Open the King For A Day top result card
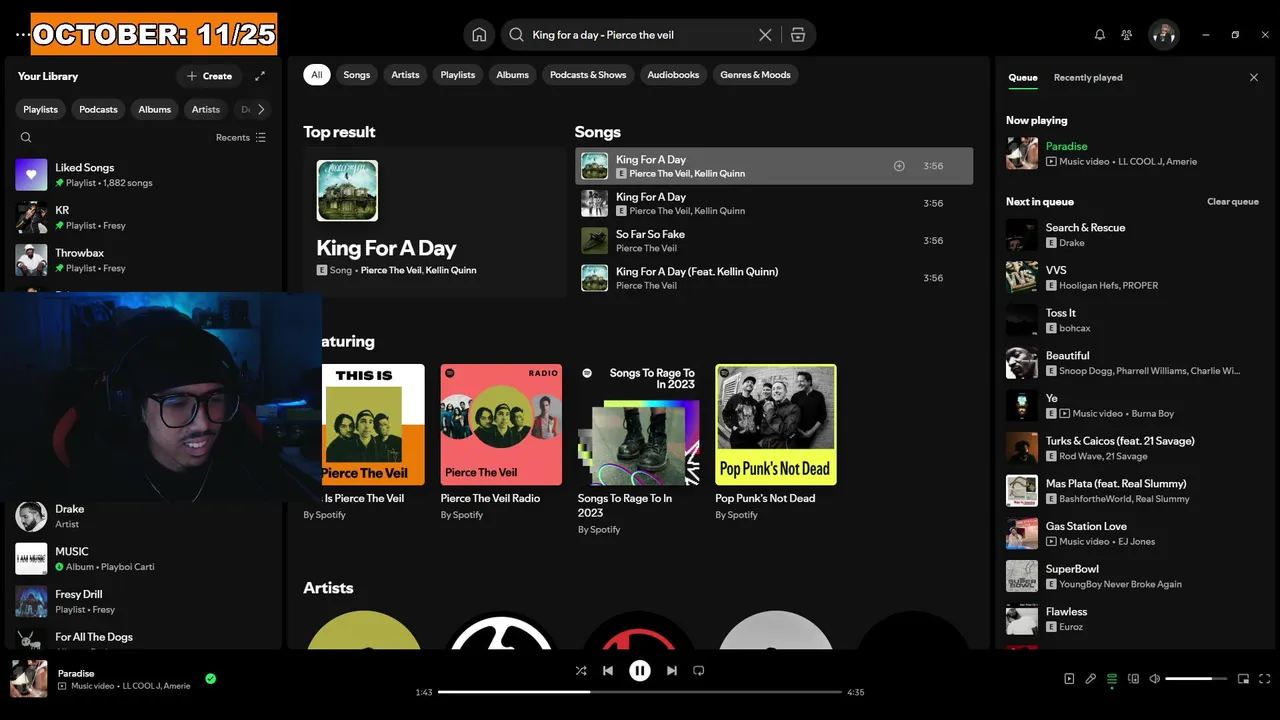Viewport: 1280px width, 720px height. pos(434,223)
